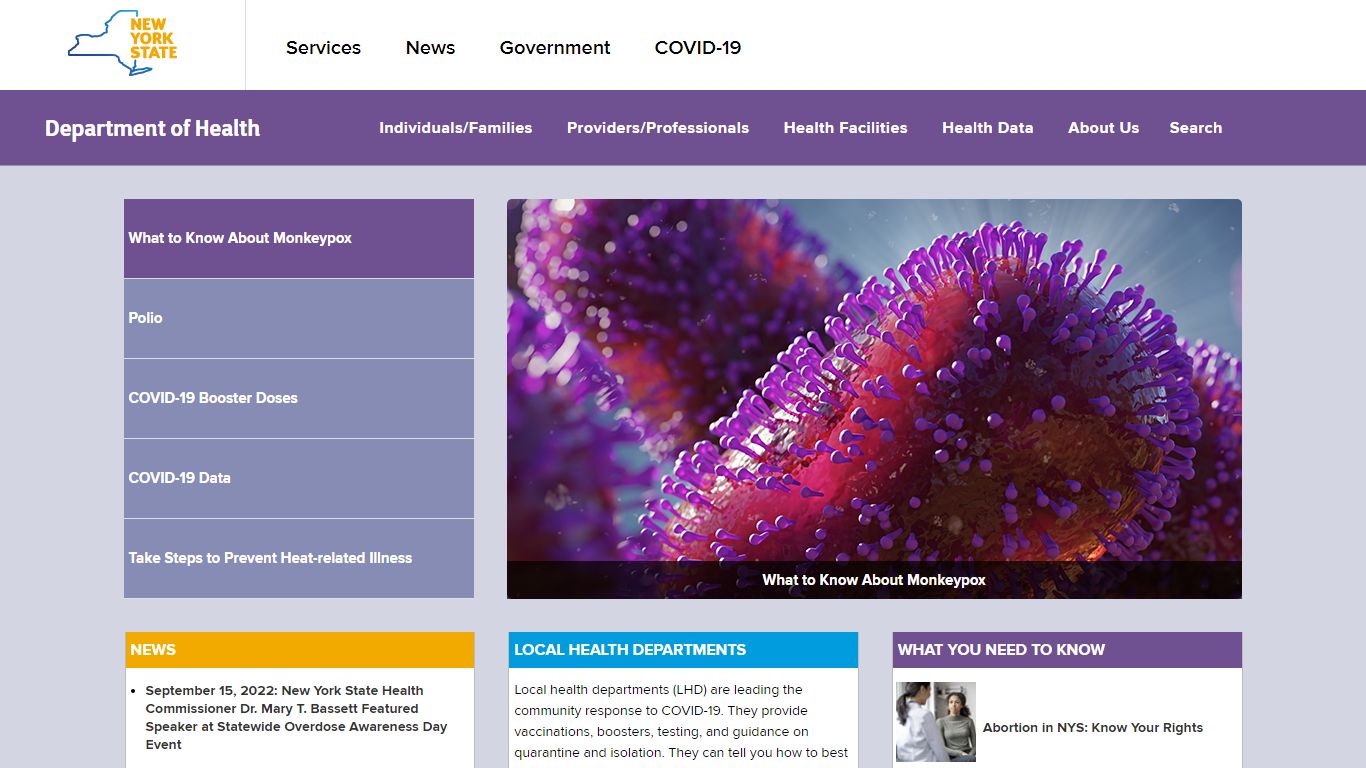Expand the Health Facilities menu
Viewport: 1366px width, 768px height.
pyautogui.click(x=845, y=128)
